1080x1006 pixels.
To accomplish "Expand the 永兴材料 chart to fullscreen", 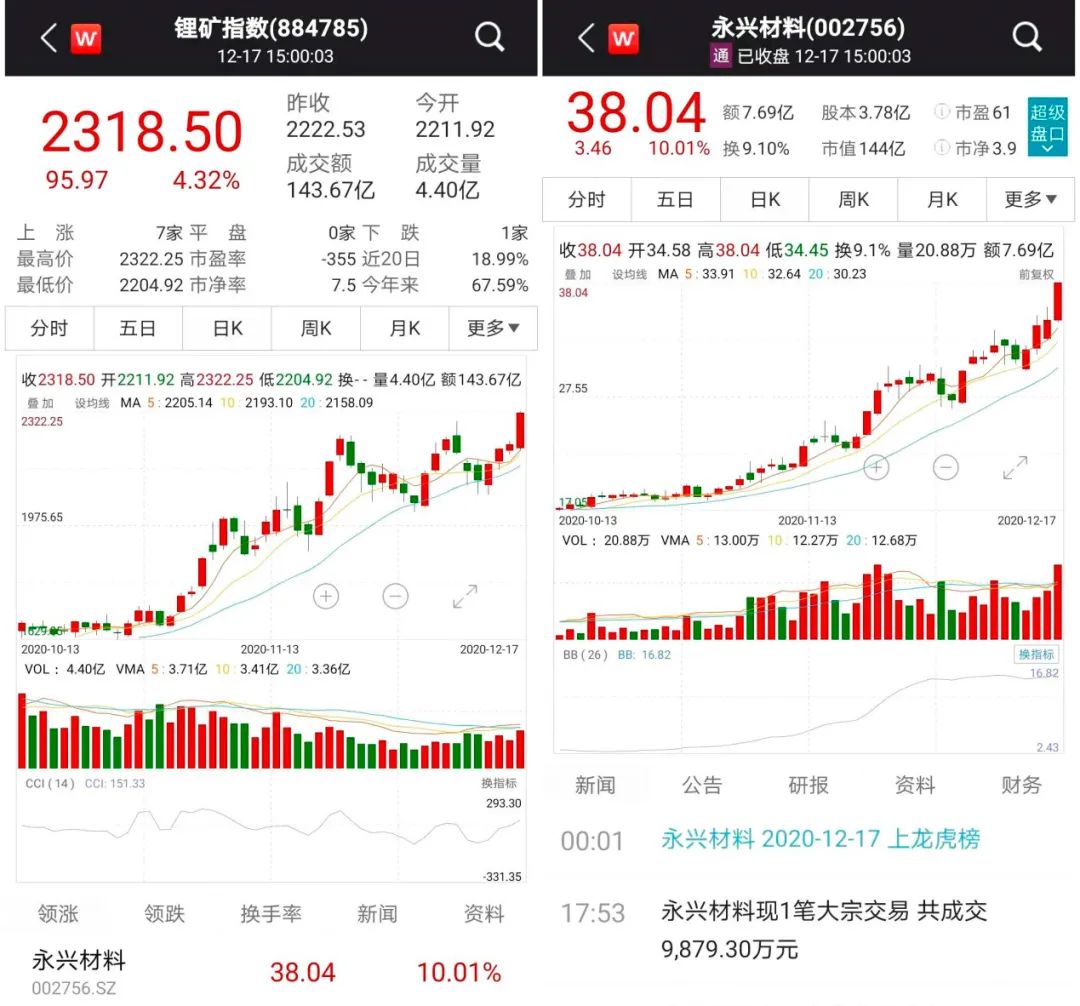I will click(1015, 467).
